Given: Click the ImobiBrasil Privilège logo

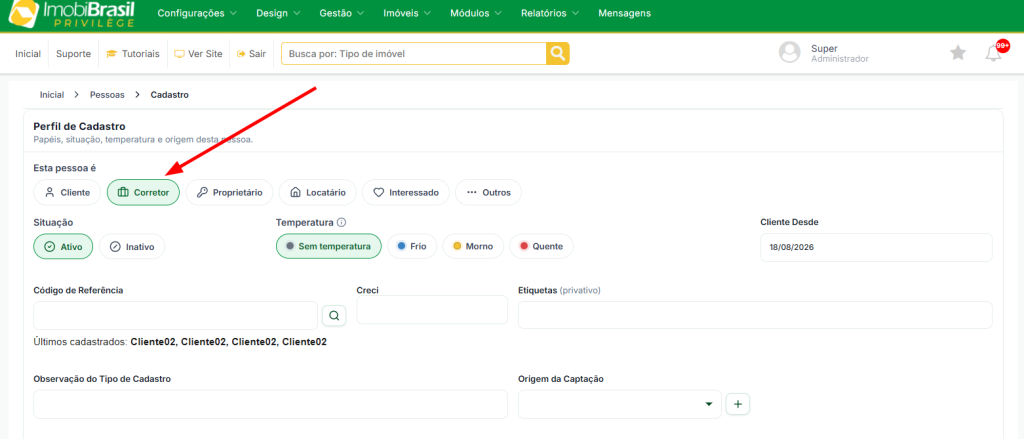Looking at the screenshot, I should point(71,15).
